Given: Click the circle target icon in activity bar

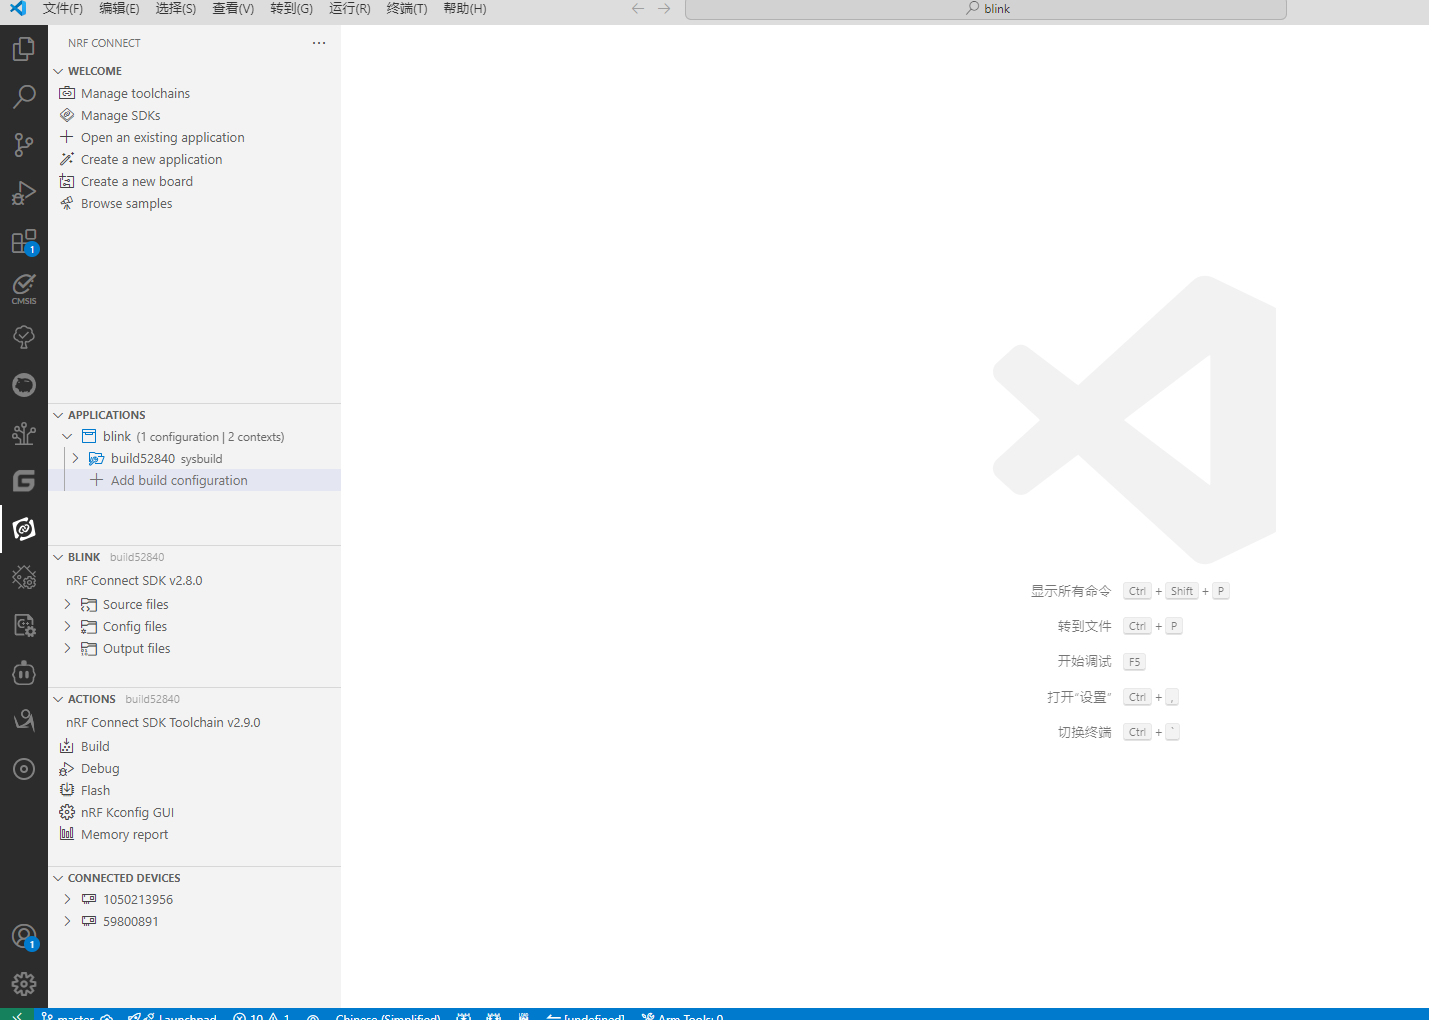Looking at the screenshot, I should pos(24,769).
